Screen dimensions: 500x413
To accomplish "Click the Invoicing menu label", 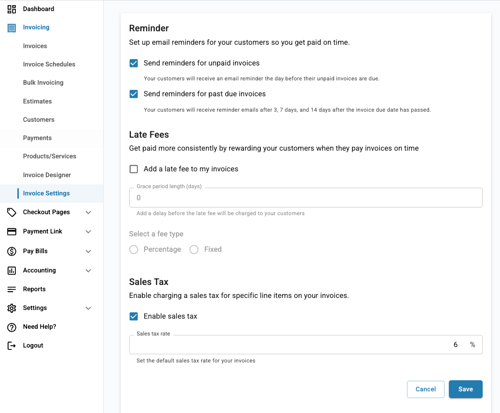I will (x=36, y=27).
